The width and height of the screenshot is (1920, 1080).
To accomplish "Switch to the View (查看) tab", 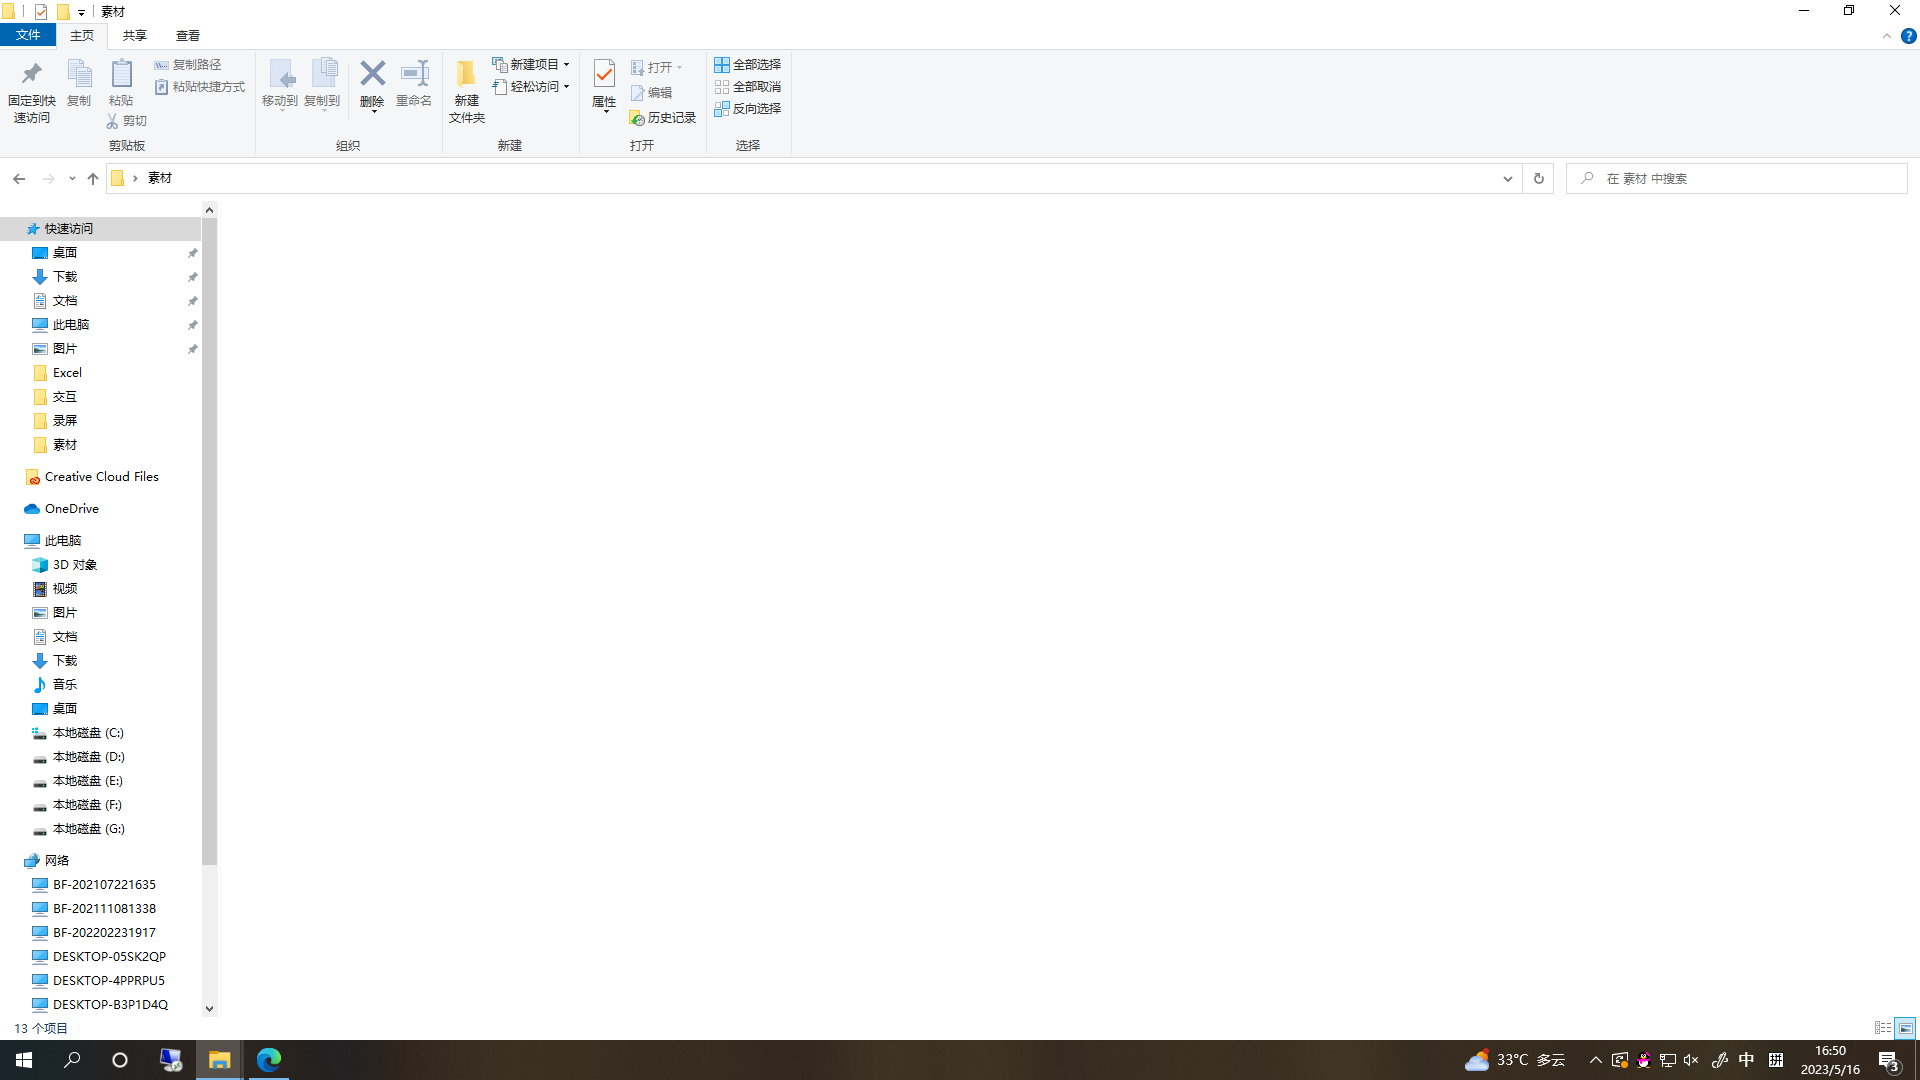I will click(187, 36).
